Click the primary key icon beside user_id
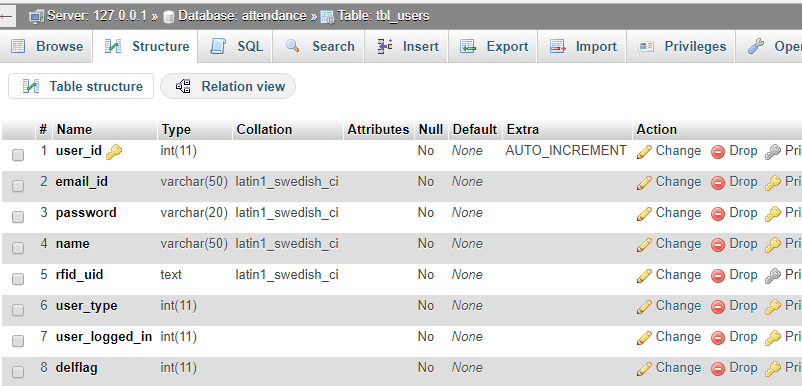The height and width of the screenshot is (386, 802). 114,151
